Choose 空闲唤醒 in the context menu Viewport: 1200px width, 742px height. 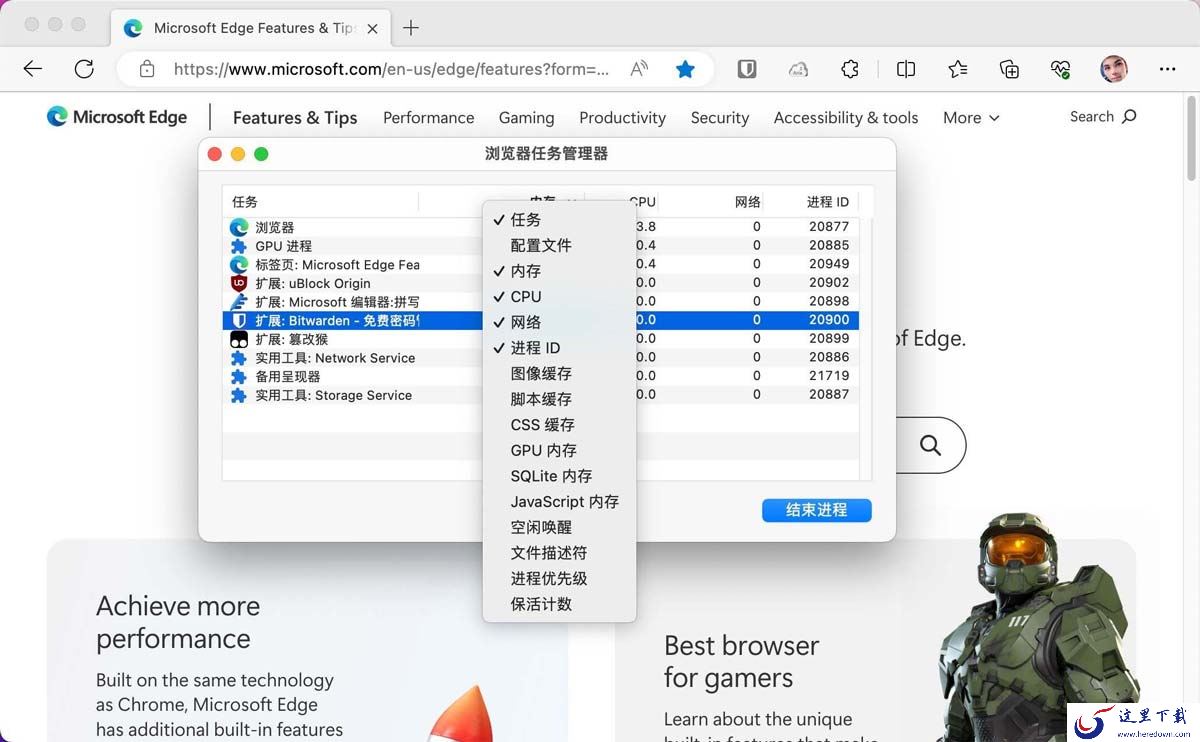(559, 527)
